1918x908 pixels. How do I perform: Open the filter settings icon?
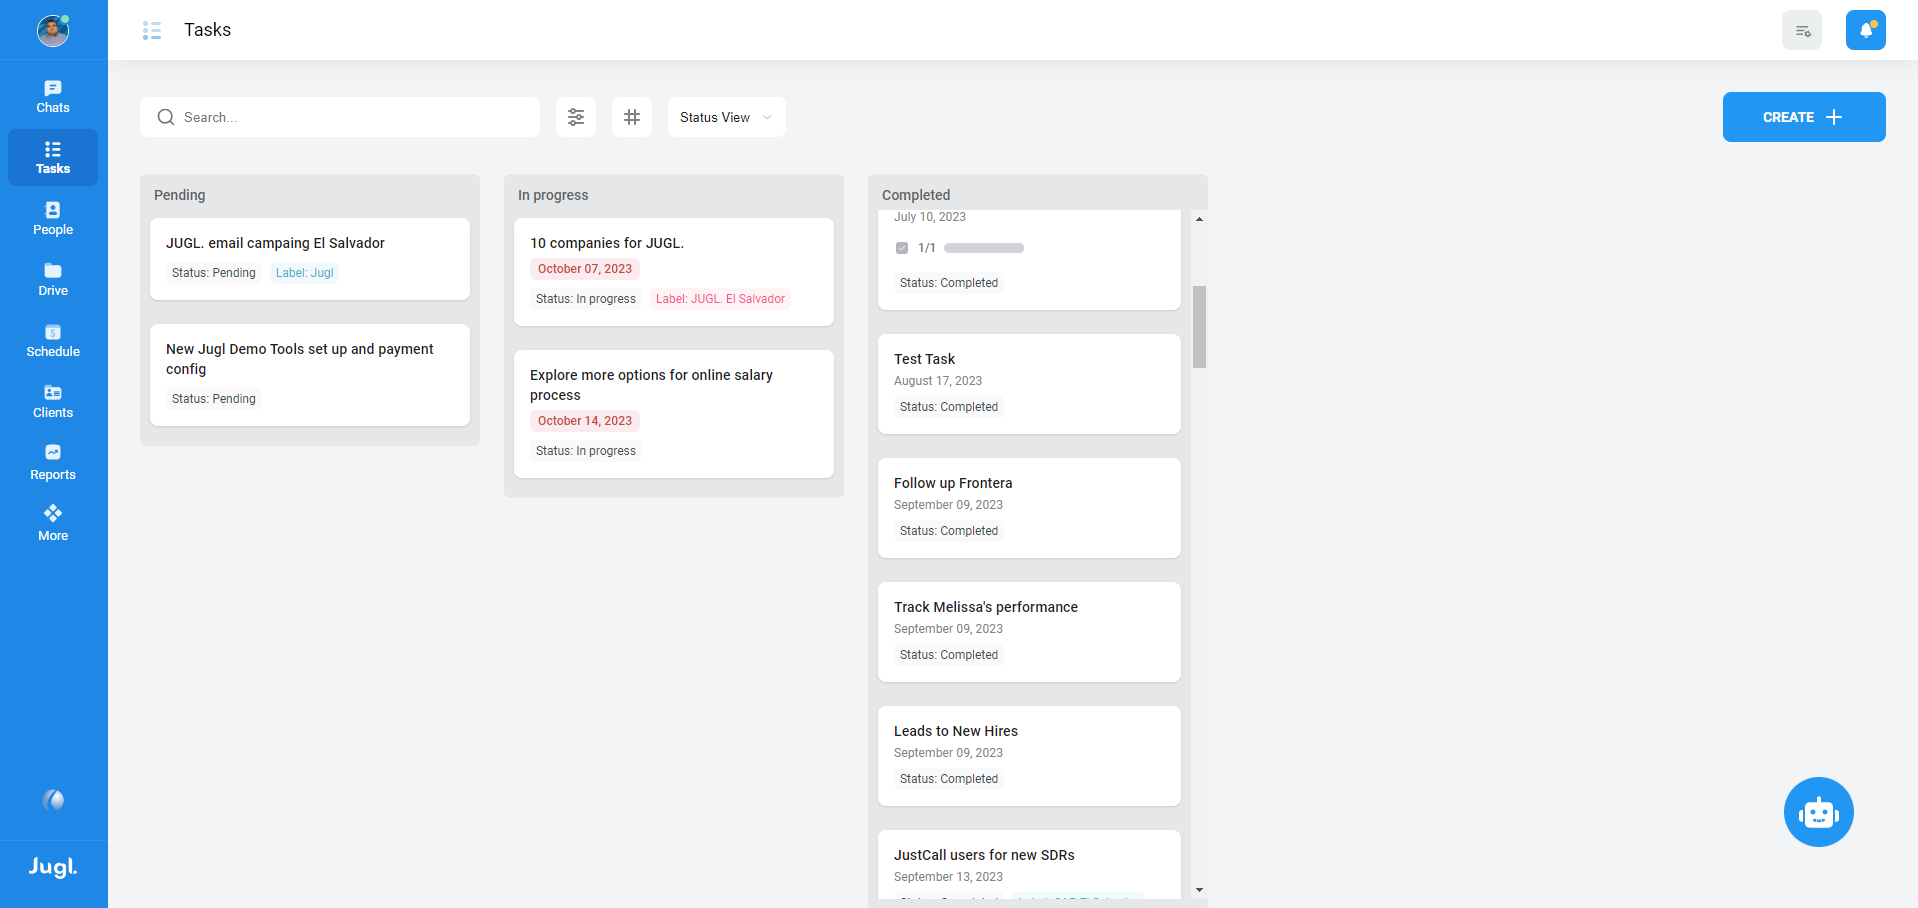tap(576, 117)
